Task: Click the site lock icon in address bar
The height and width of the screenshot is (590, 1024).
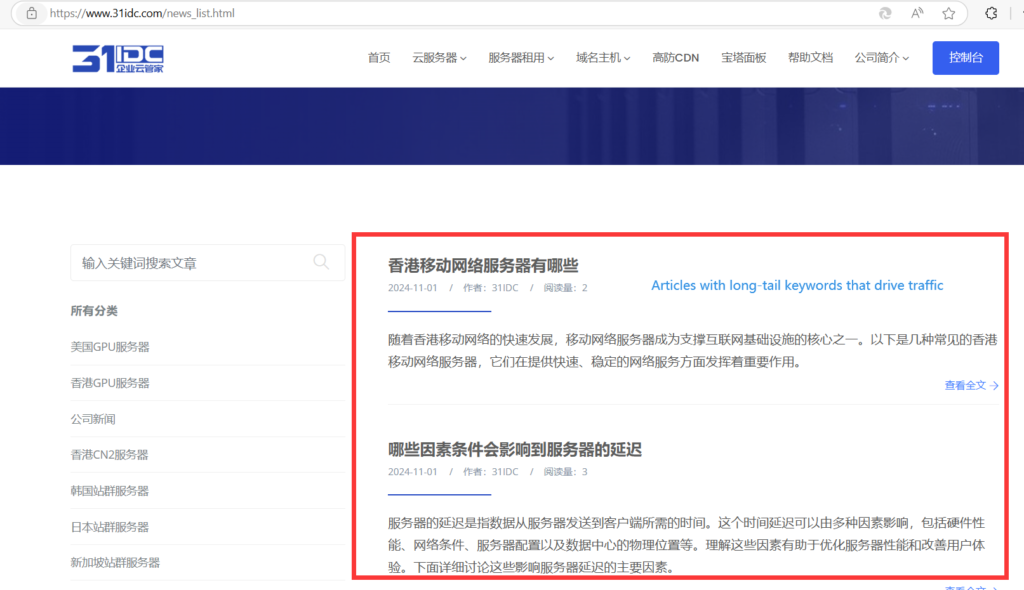Action: tap(31, 13)
